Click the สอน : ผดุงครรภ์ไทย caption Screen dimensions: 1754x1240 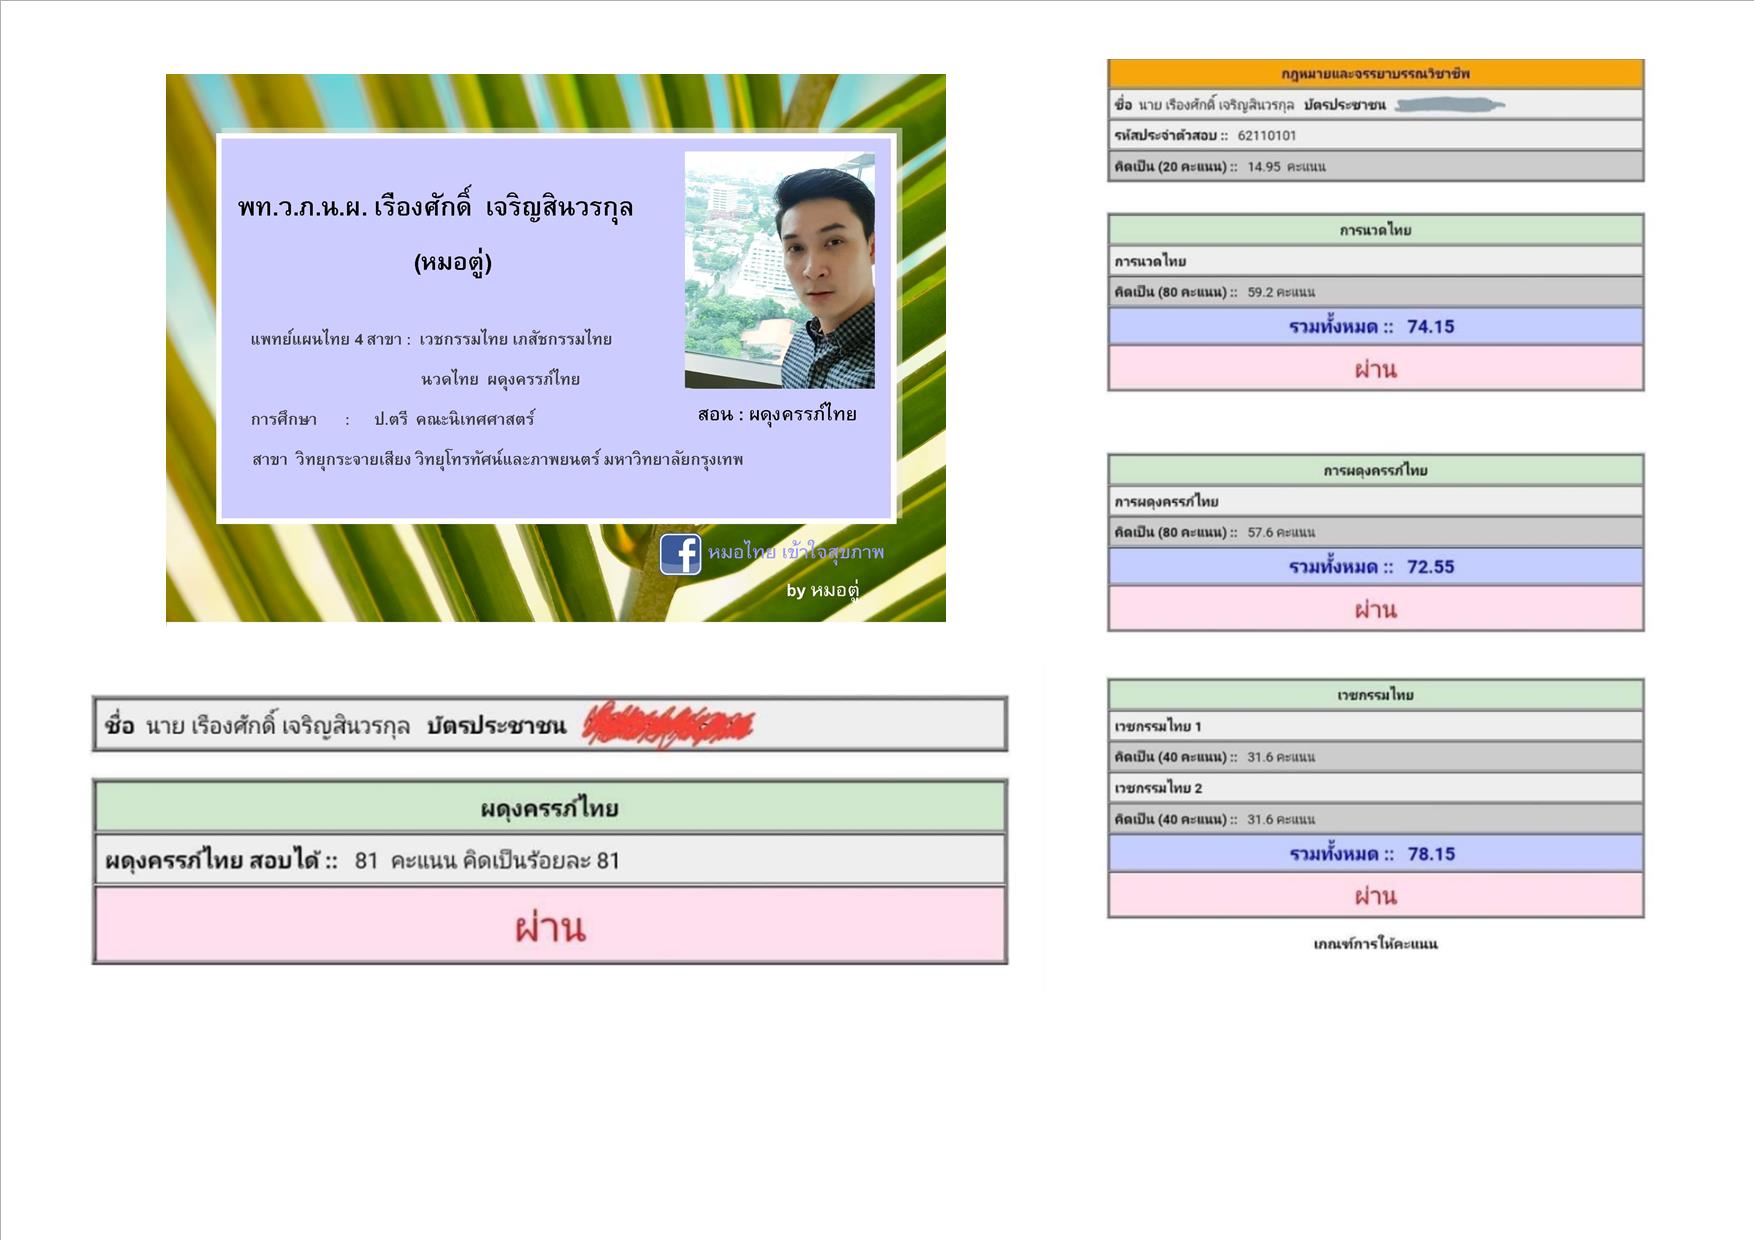pyautogui.click(x=777, y=414)
